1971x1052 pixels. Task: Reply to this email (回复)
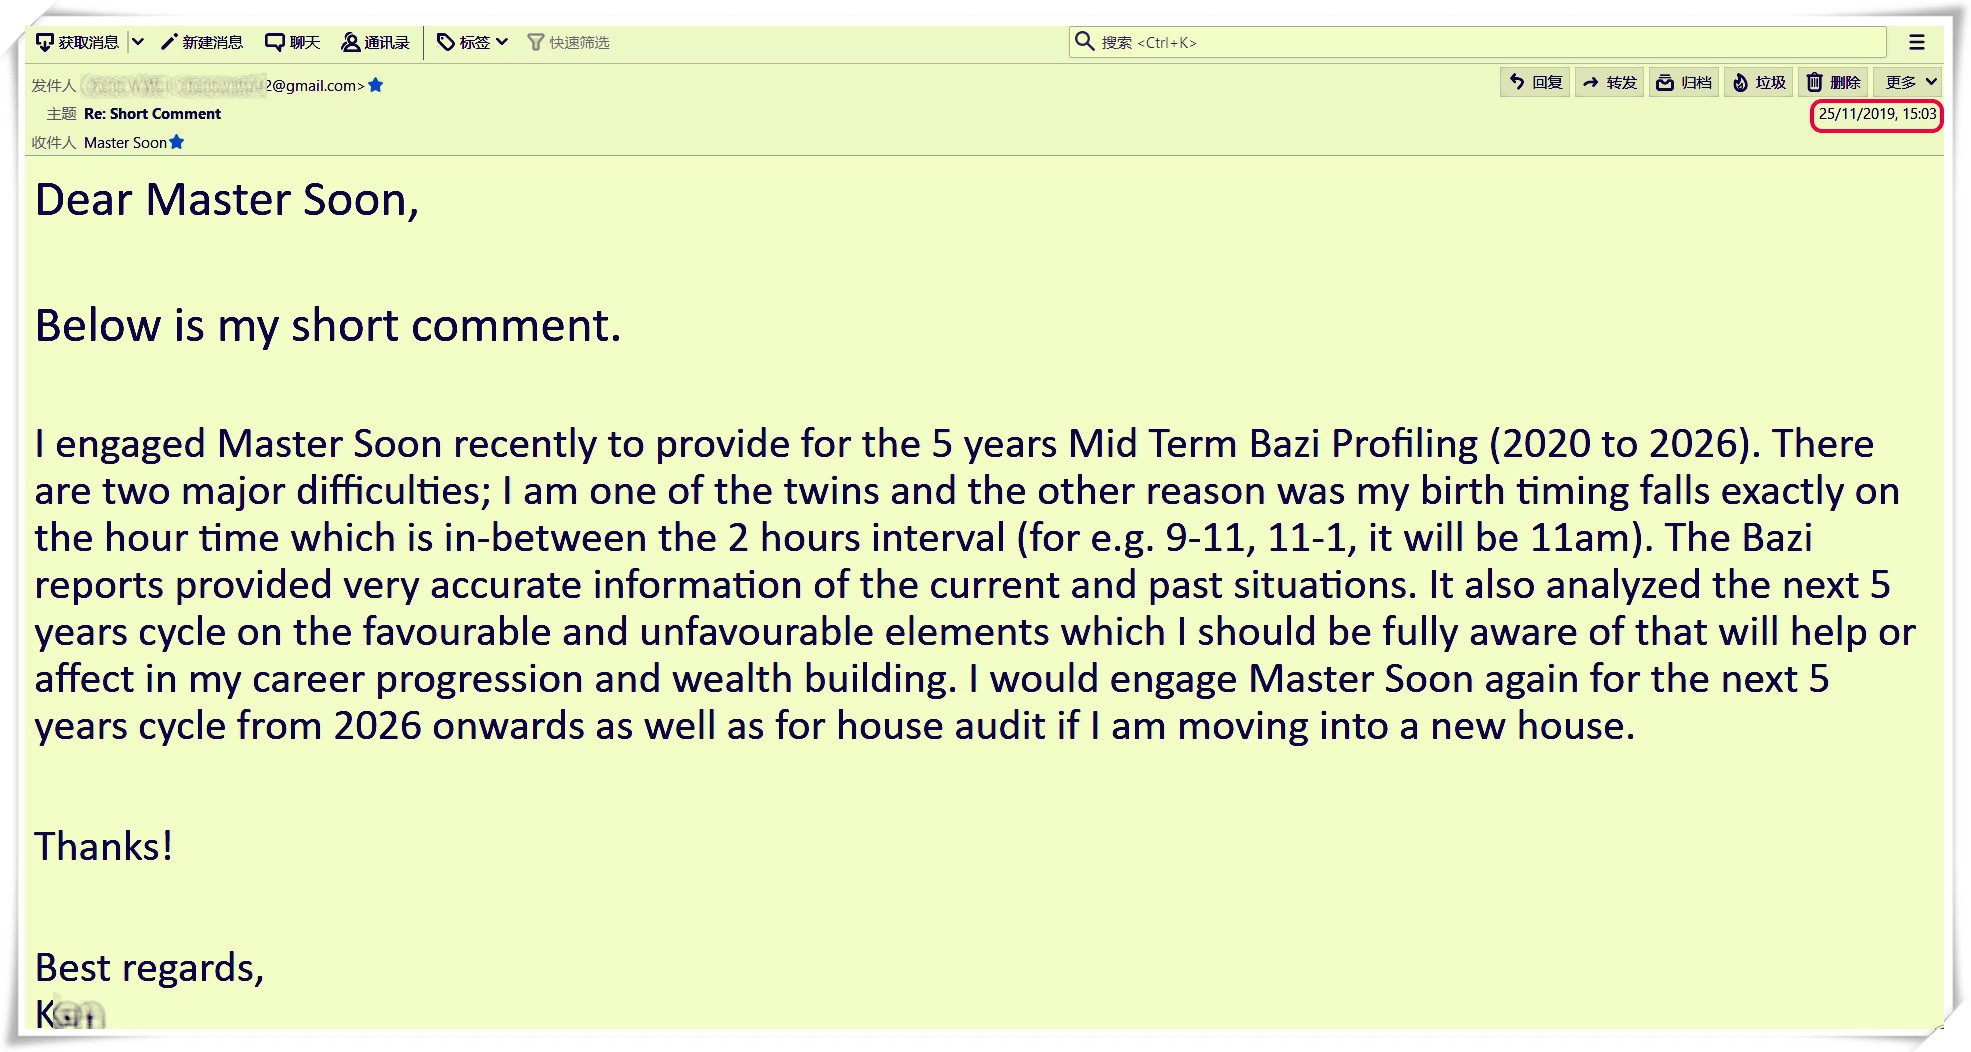tap(1536, 82)
